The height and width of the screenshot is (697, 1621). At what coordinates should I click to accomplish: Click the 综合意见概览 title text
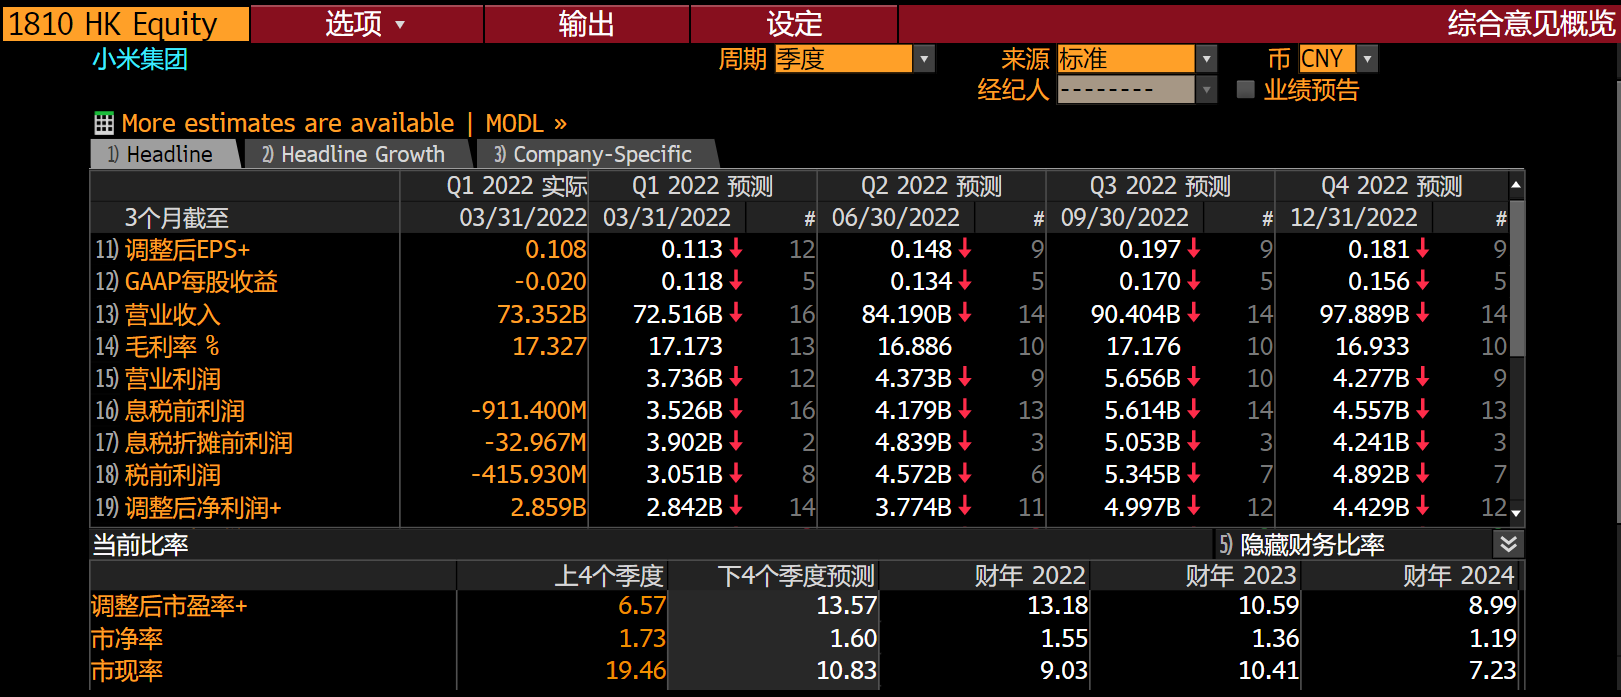(x=1532, y=24)
